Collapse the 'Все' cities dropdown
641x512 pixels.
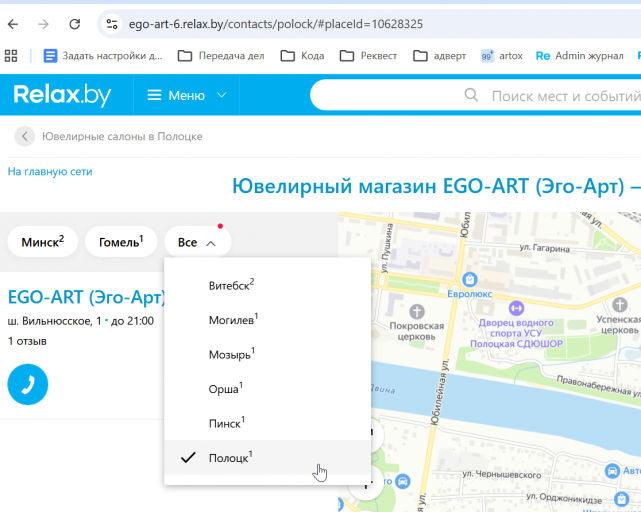pos(197,242)
